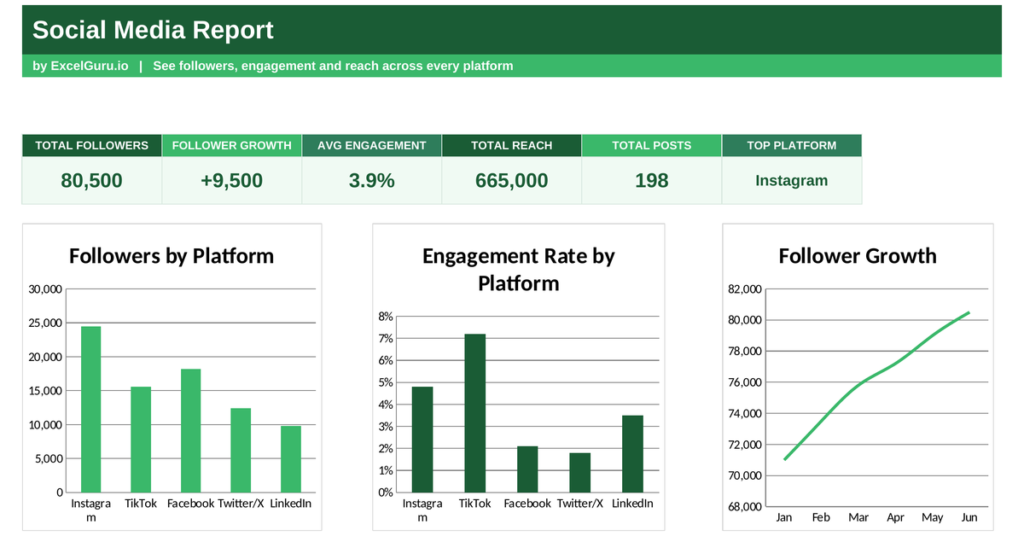This screenshot has width=1024, height=536.
Task: Select Twitter/X bar in Followers chart
Action: pyautogui.click(x=240, y=450)
